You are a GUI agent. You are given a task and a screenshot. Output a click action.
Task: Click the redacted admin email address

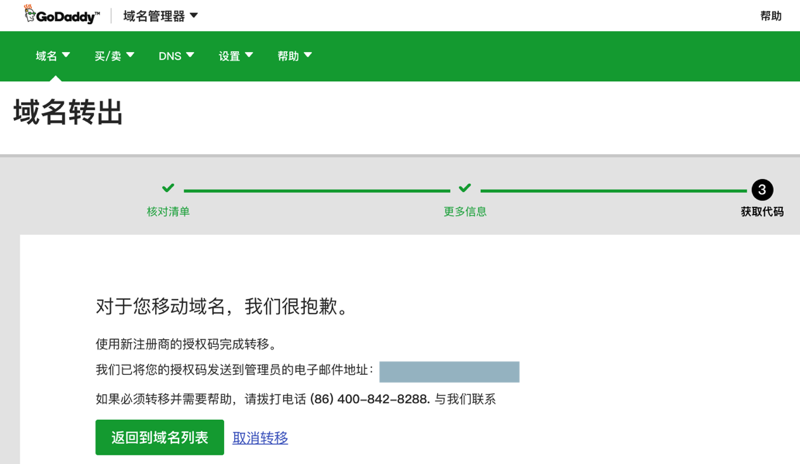click(449, 372)
